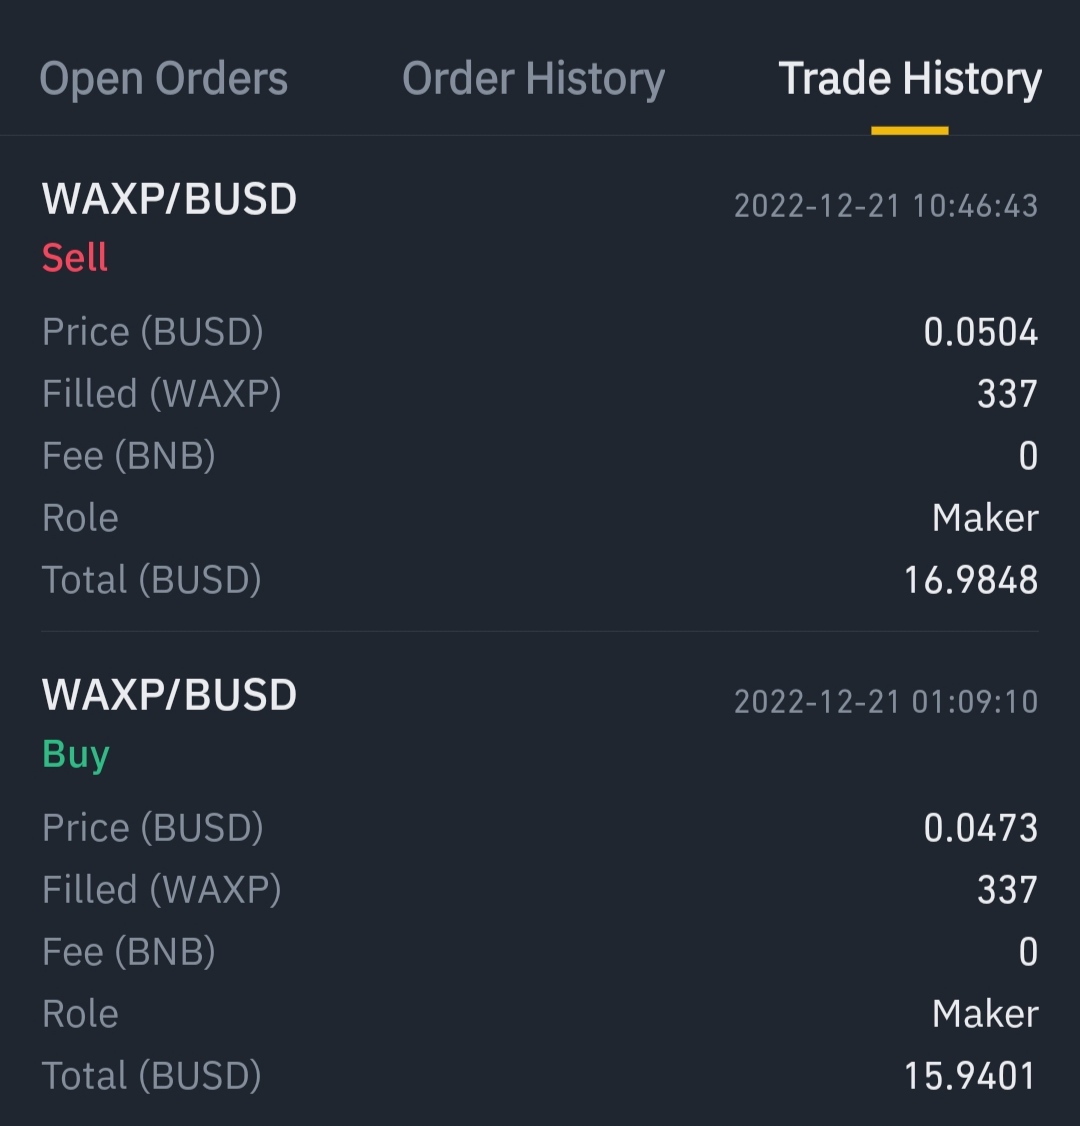
Task: Open the WAXP/BUSD pair of the Sell trade
Action: pyautogui.click(x=169, y=199)
